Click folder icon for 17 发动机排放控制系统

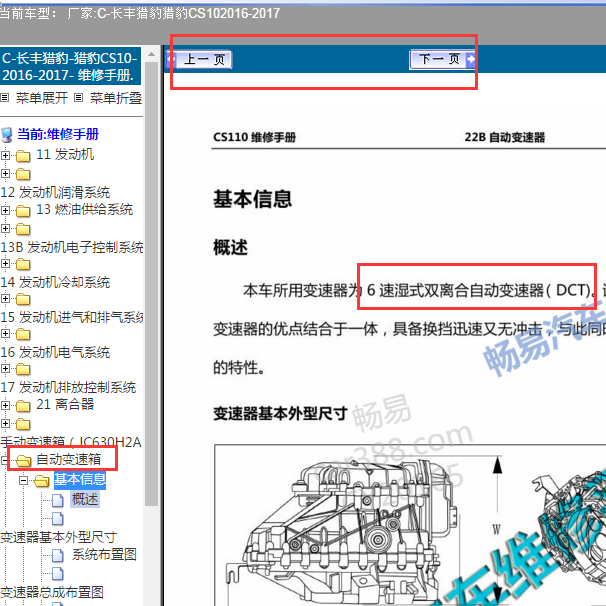23,369
